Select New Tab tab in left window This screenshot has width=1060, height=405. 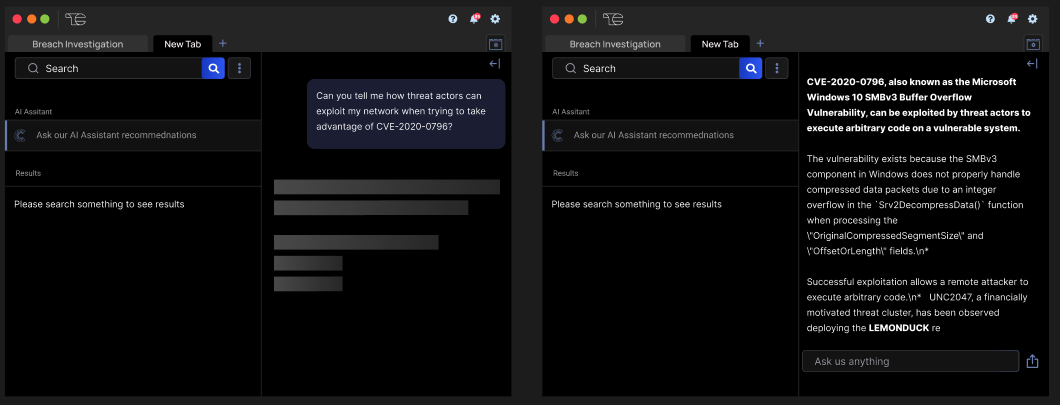coord(183,44)
